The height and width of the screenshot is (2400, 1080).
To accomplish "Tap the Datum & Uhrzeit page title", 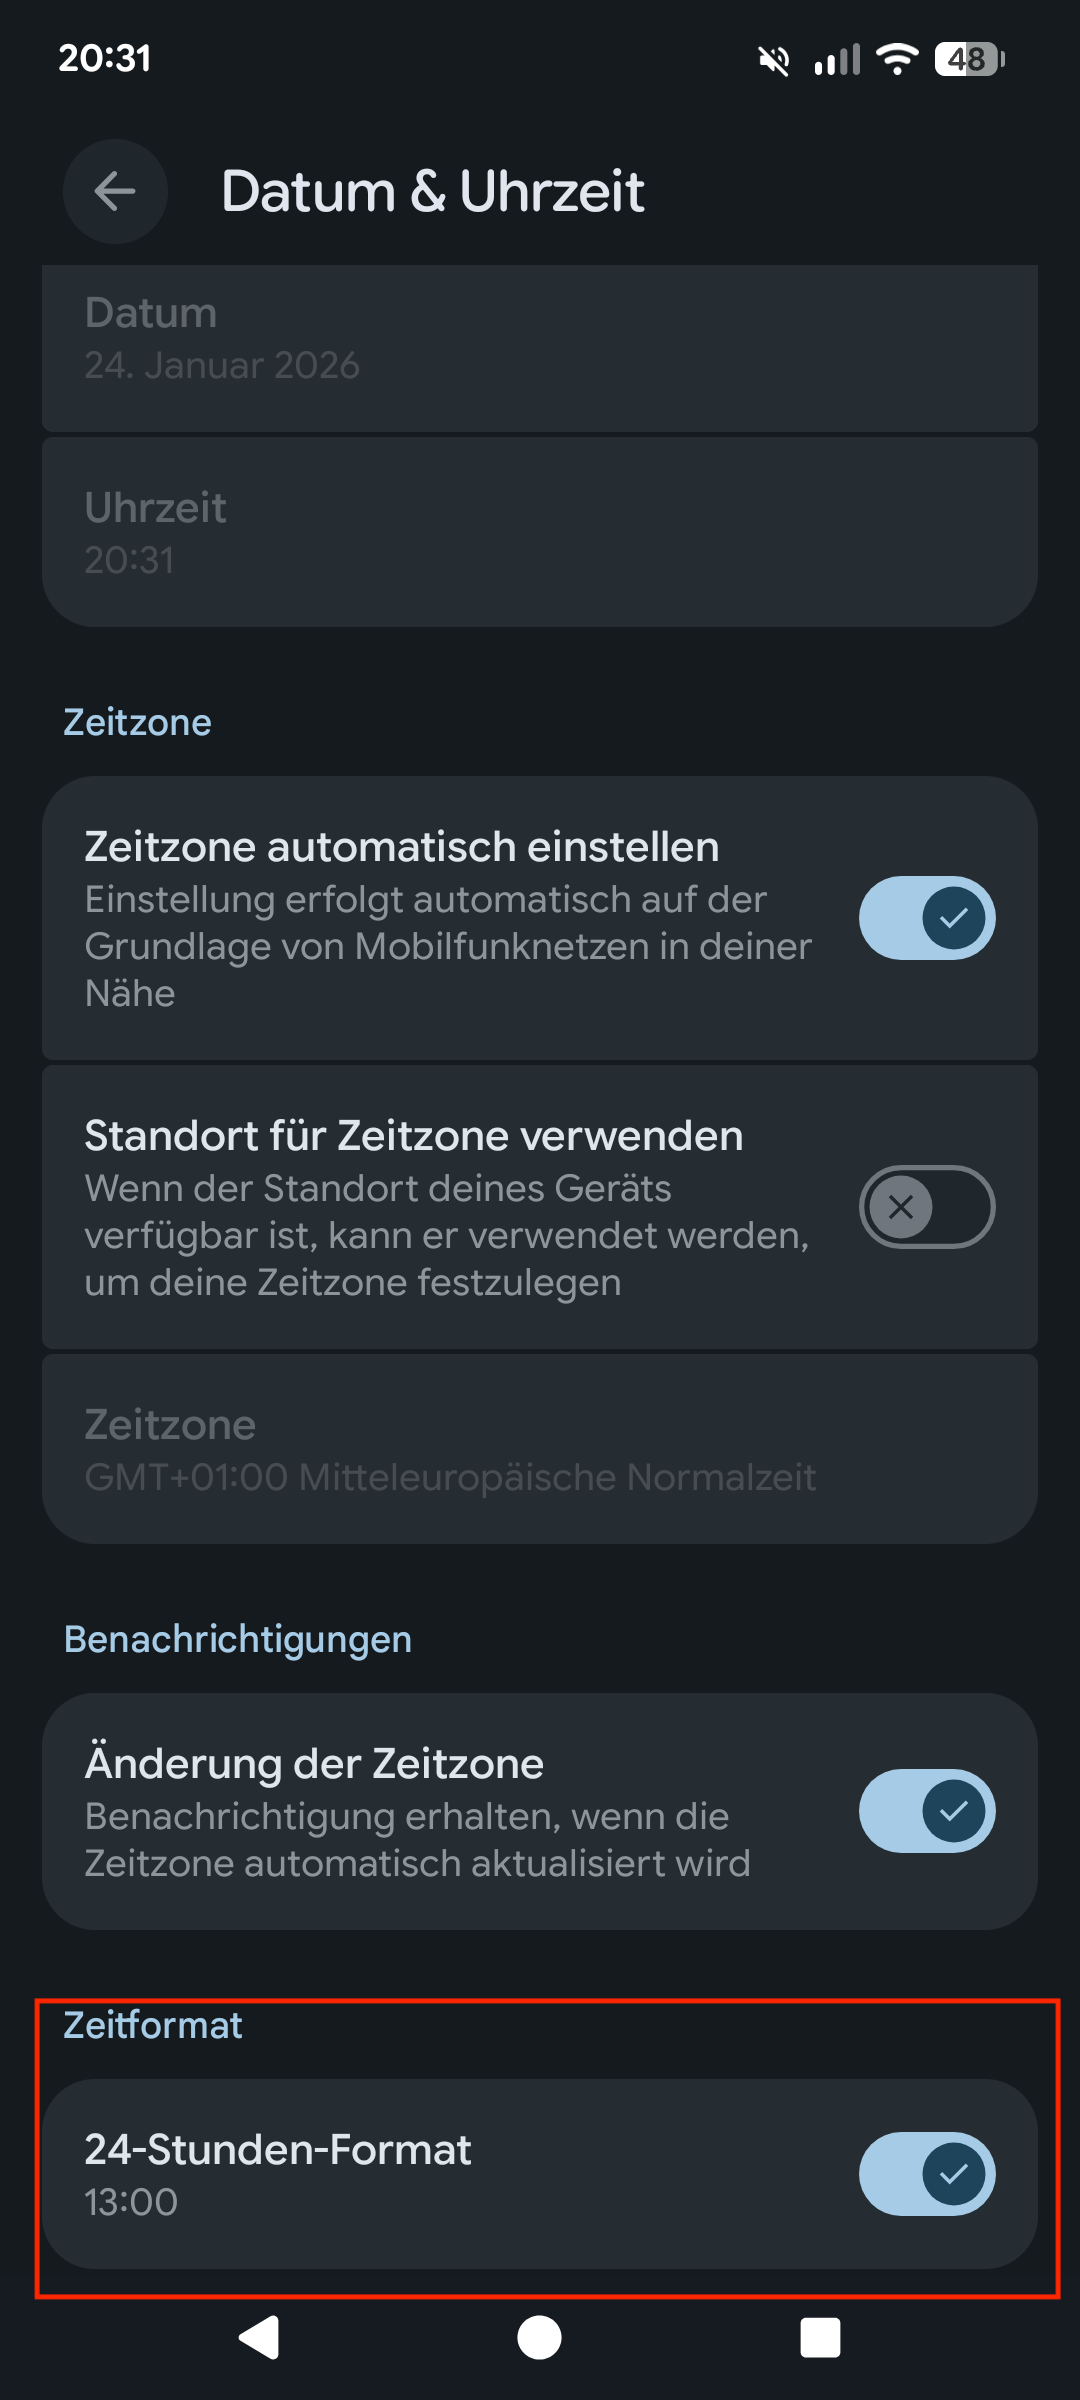I will coord(432,191).
